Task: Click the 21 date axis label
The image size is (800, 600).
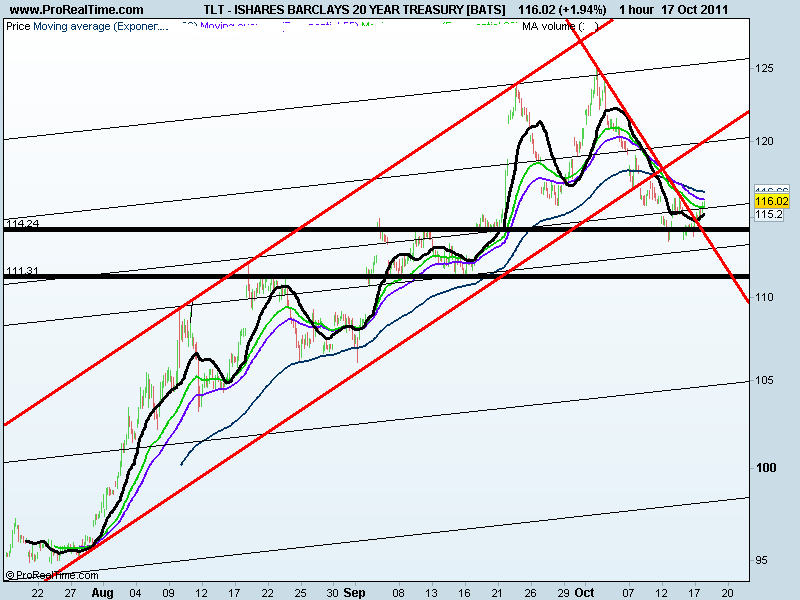Action: tap(497, 592)
